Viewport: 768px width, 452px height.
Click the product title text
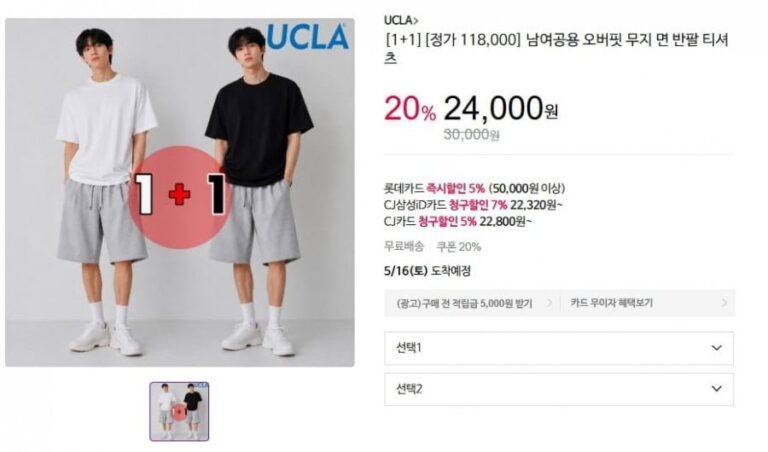[x=557, y=48]
